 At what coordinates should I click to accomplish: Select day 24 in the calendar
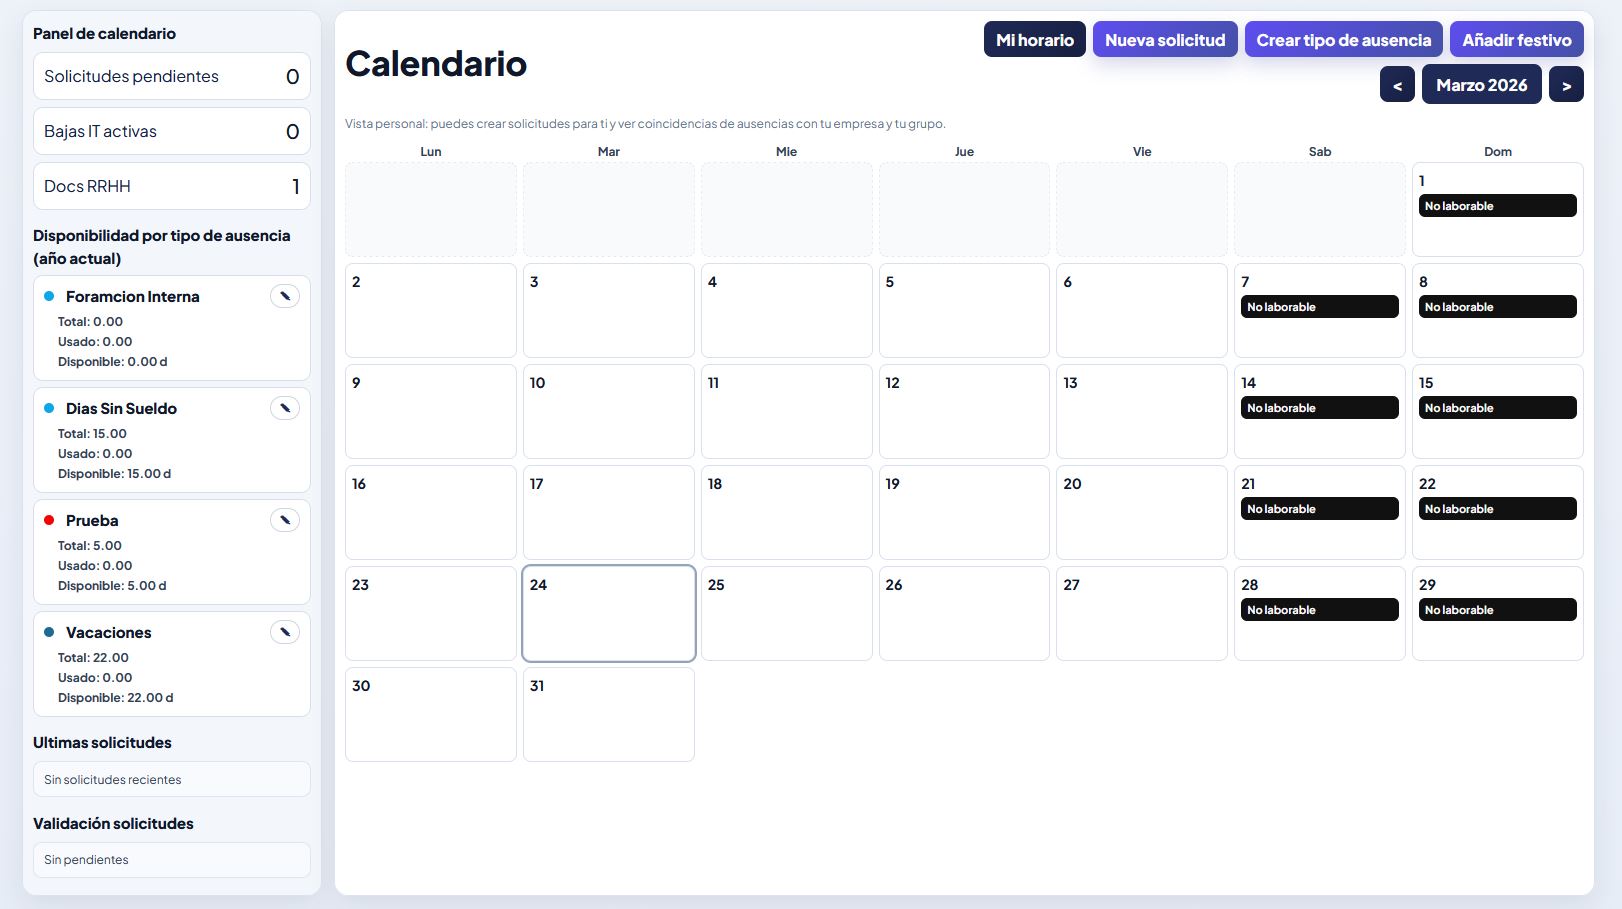(x=608, y=614)
